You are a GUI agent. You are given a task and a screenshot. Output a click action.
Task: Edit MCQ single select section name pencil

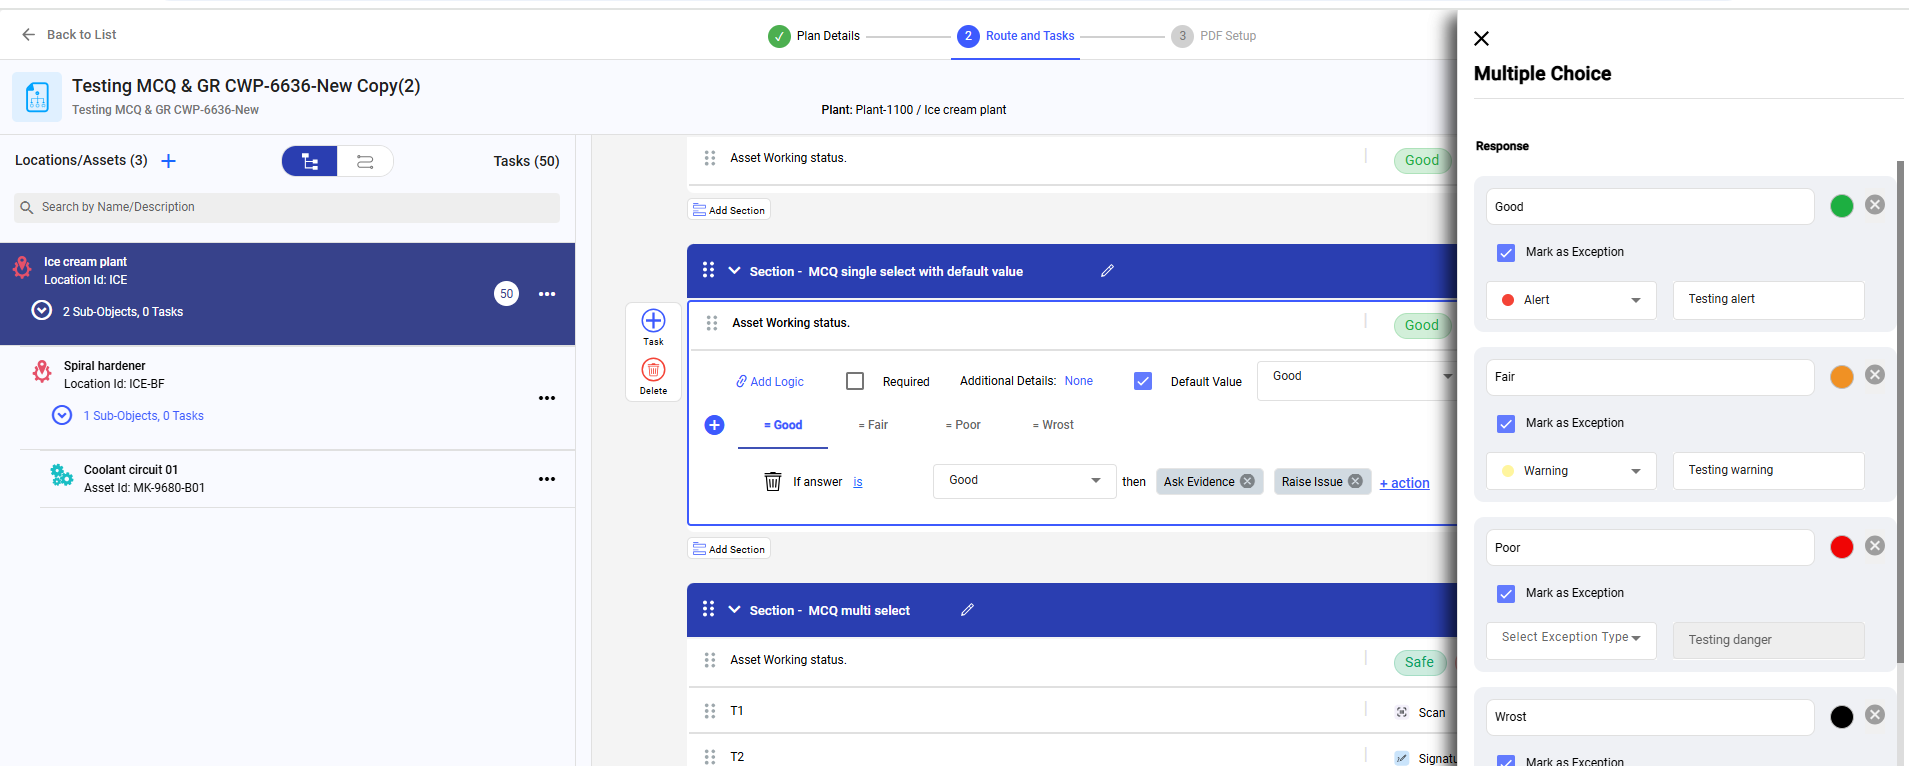[1107, 271]
